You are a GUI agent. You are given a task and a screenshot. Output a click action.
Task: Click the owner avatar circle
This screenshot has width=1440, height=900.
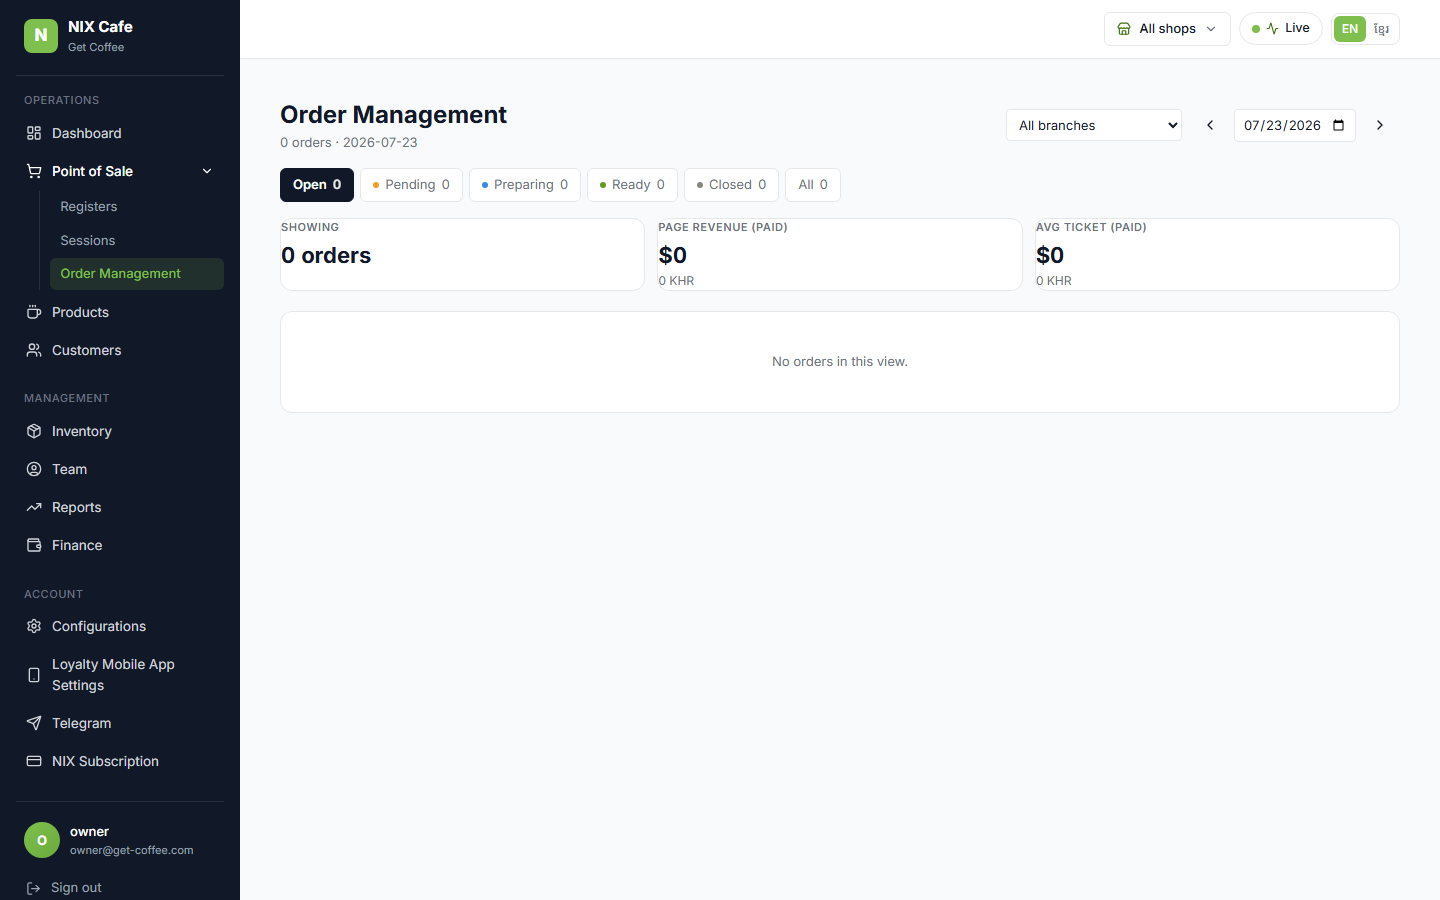click(x=42, y=840)
